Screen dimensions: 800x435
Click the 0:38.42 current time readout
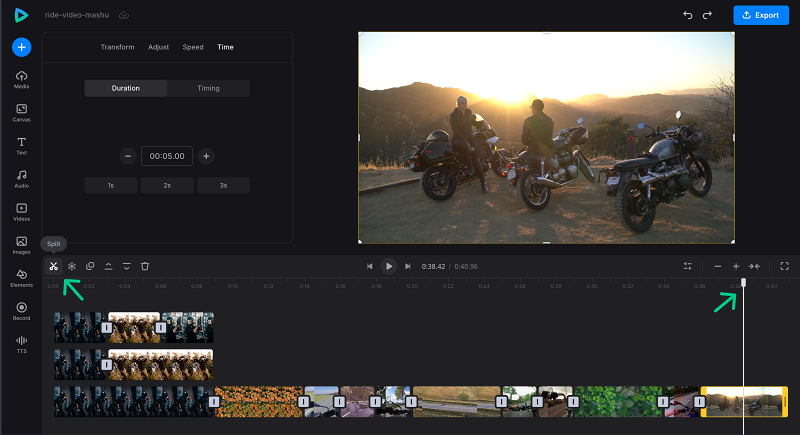tap(433, 266)
